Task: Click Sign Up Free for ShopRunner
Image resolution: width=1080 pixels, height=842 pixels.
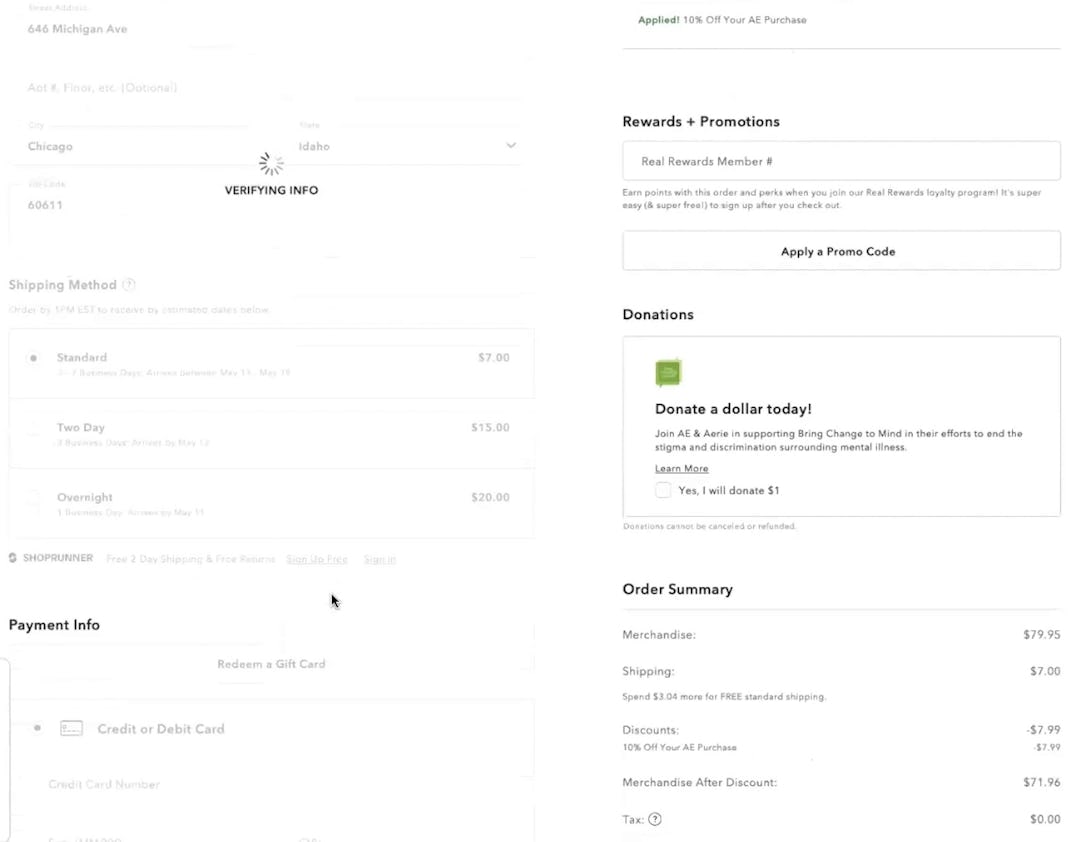Action: pyautogui.click(x=317, y=559)
